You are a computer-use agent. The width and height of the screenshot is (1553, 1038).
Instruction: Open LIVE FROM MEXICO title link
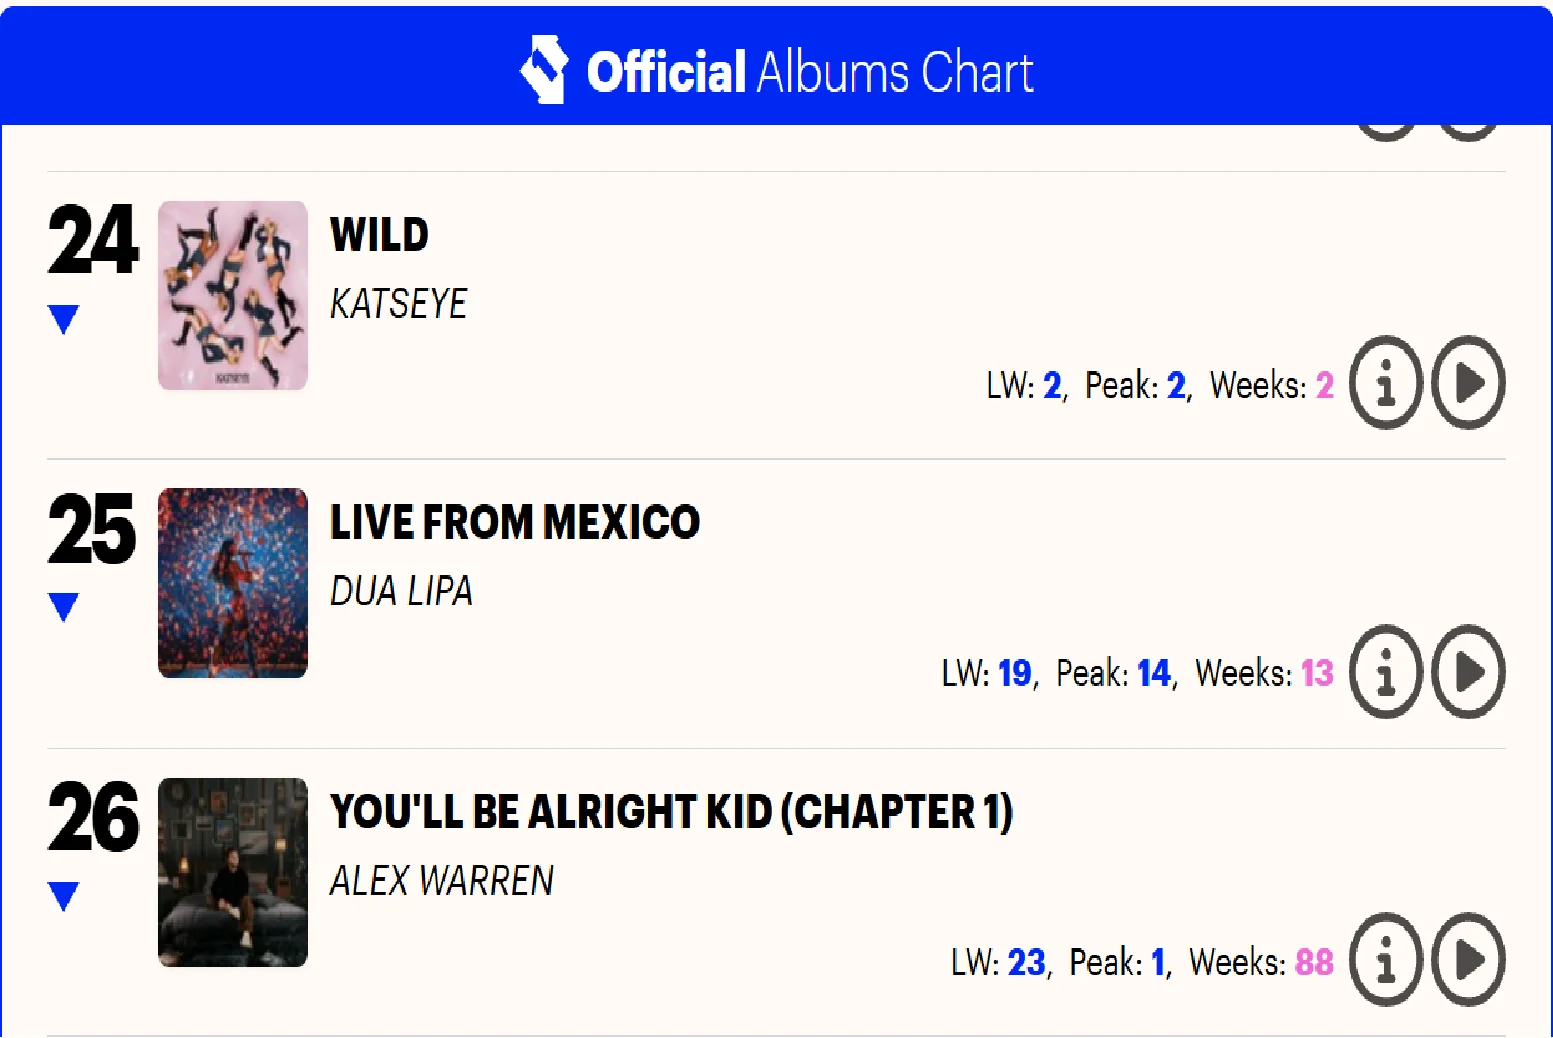click(515, 523)
